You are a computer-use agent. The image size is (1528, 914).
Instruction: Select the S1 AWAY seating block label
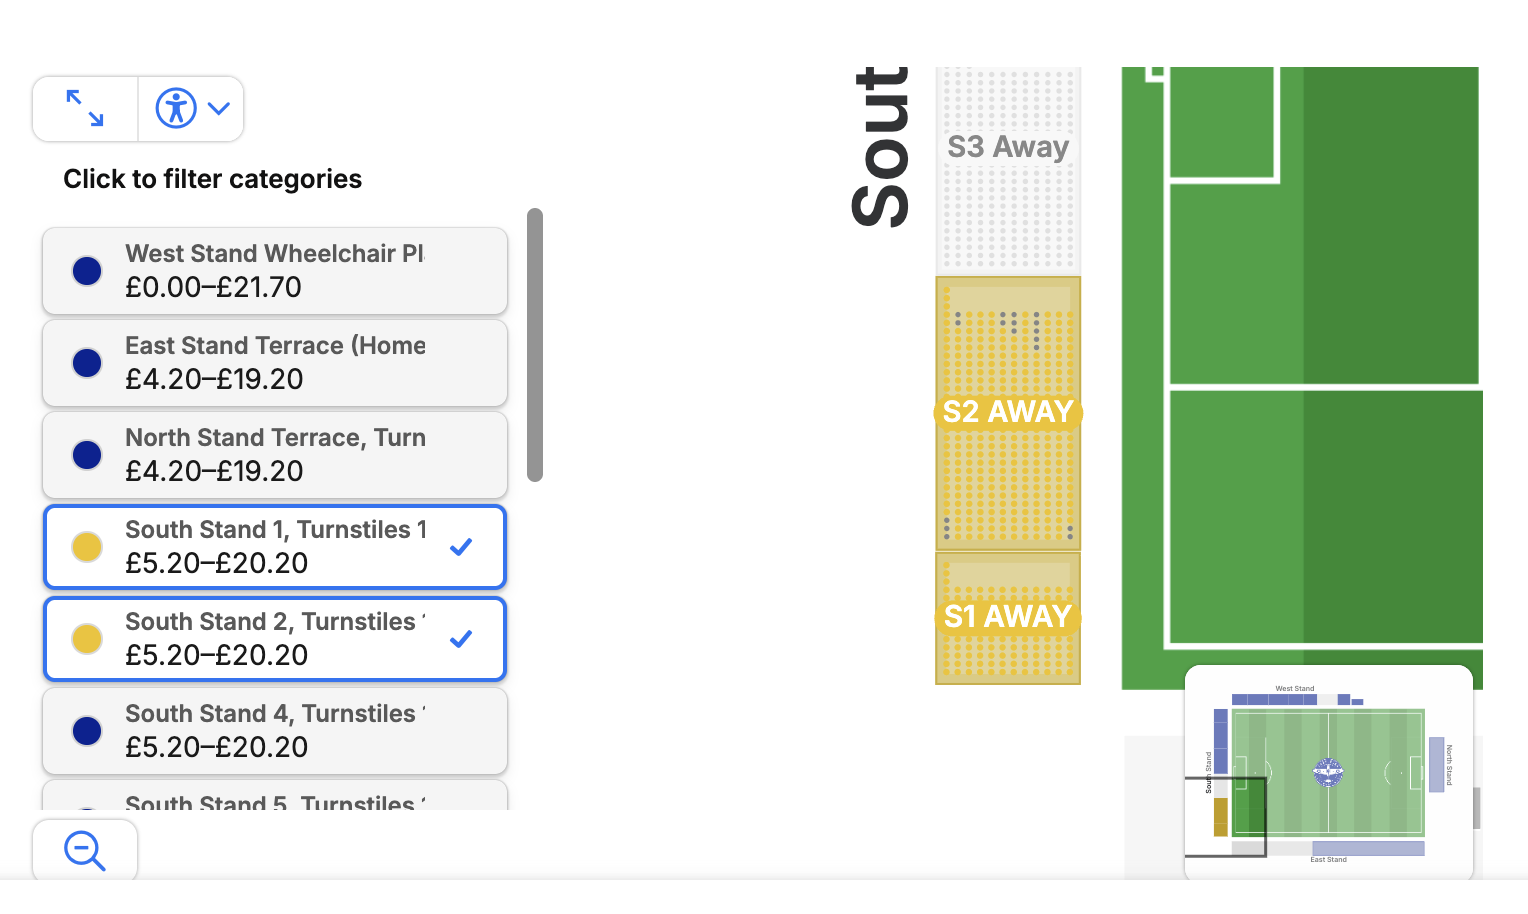pos(1008,617)
